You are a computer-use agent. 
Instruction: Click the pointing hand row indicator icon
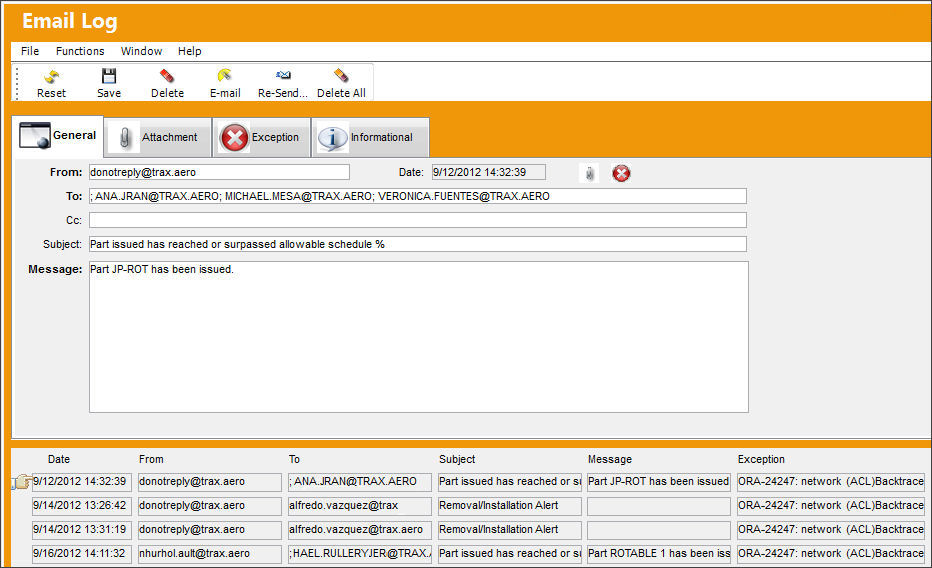pyautogui.click(x=21, y=482)
